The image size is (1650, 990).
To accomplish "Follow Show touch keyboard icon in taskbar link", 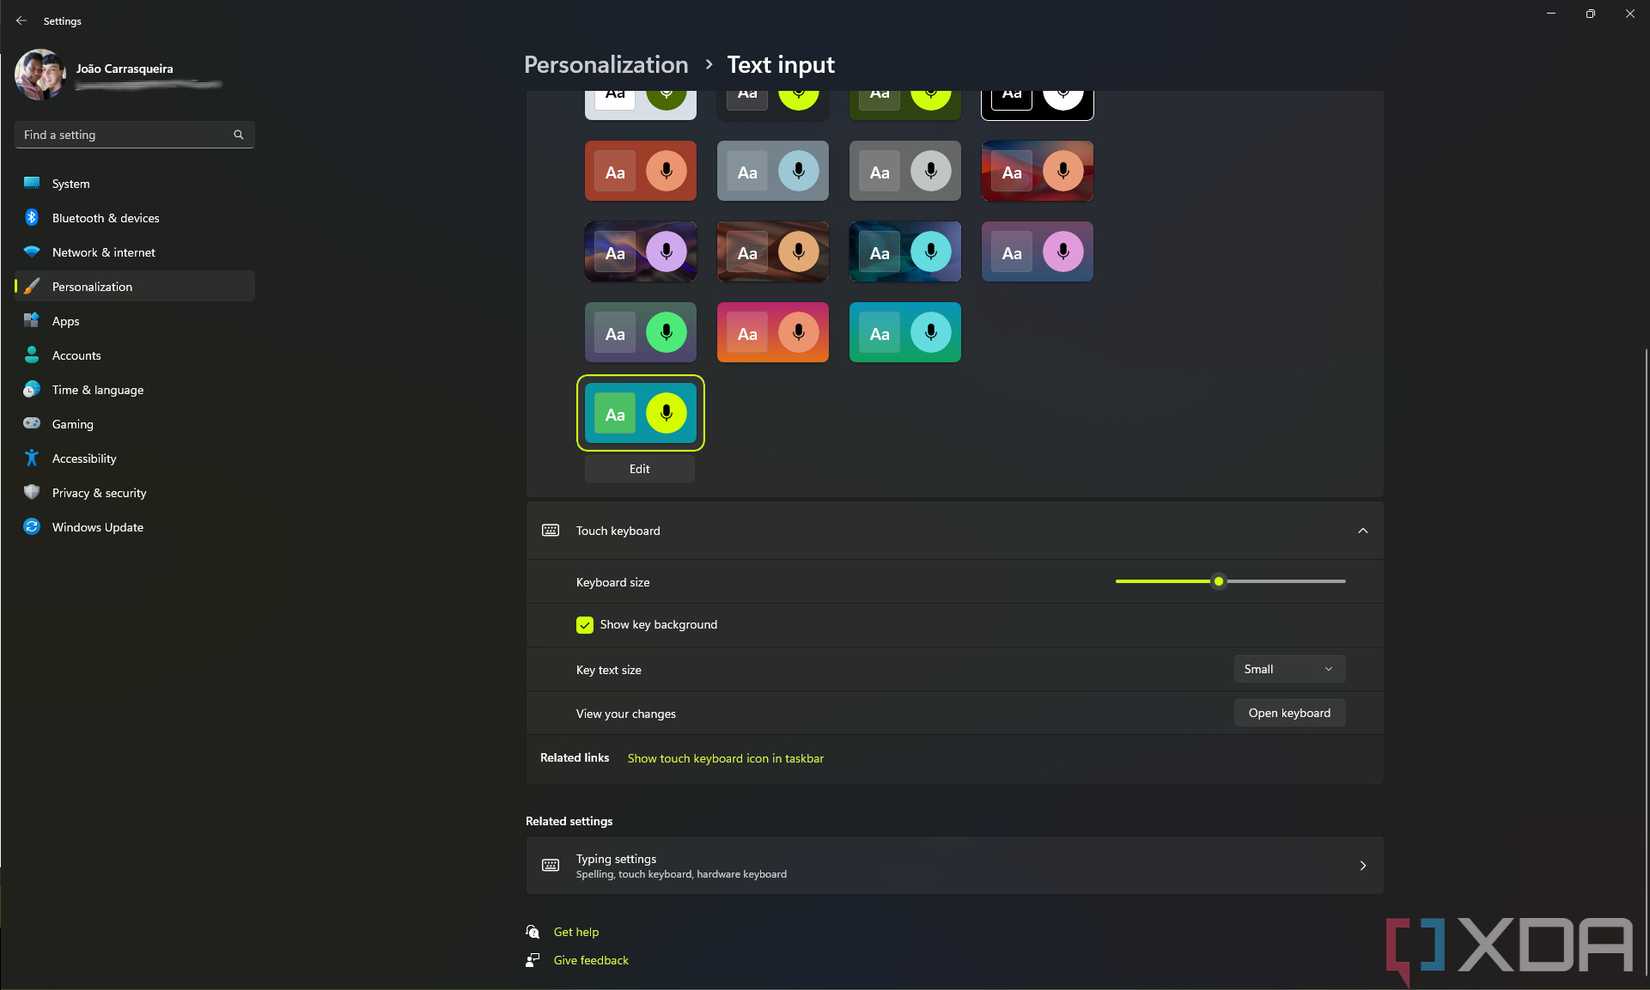I will [x=725, y=759].
